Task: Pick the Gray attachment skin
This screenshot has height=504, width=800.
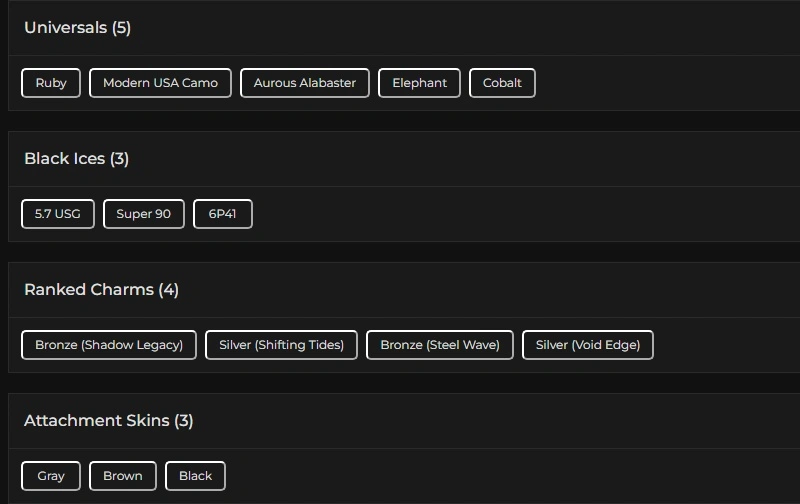Action: pos(51,476)
